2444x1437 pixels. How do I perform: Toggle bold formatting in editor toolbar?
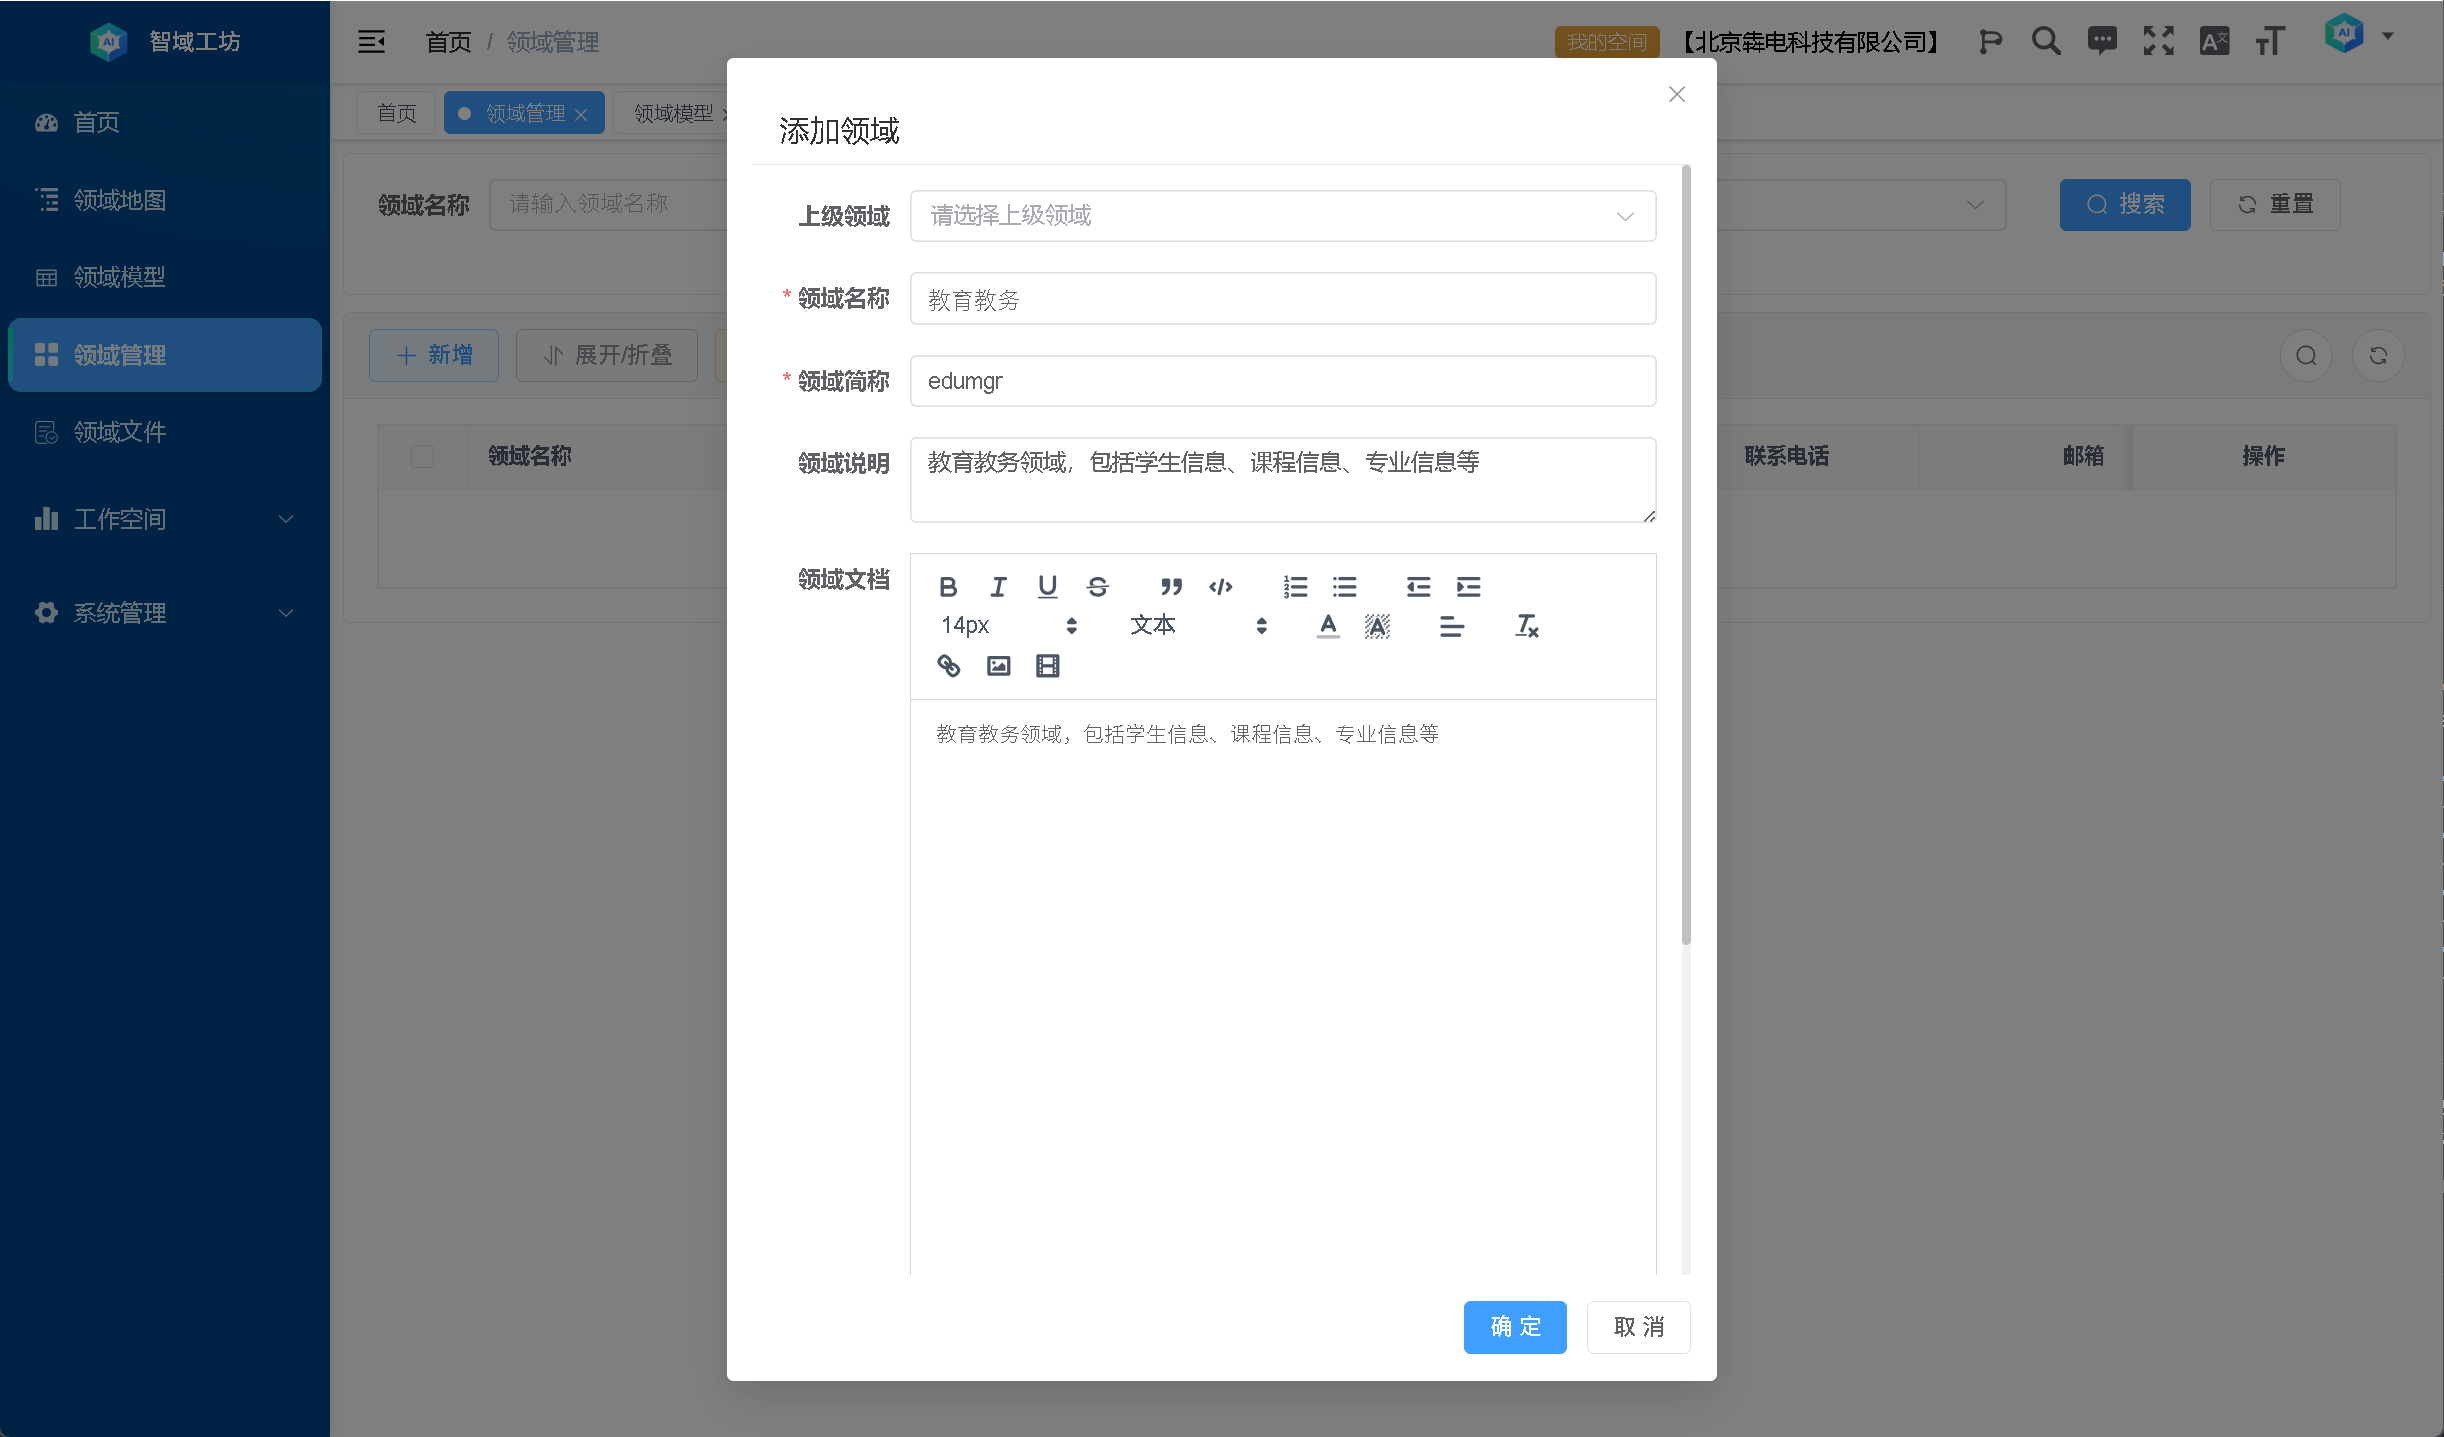tap(948, 587)
